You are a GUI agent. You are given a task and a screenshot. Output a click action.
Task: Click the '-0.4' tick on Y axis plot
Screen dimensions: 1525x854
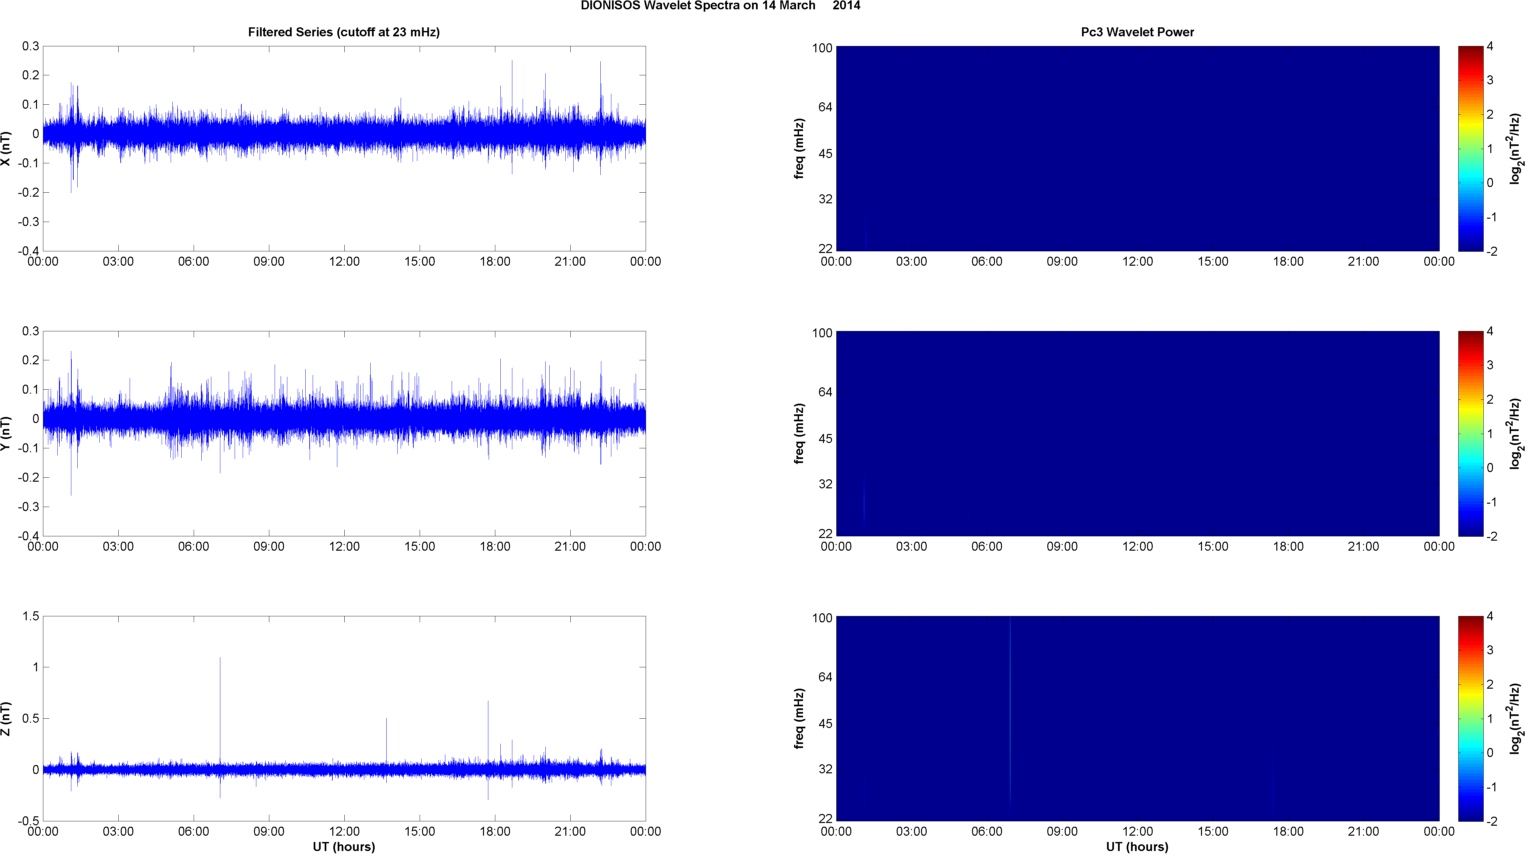point(28,536)
